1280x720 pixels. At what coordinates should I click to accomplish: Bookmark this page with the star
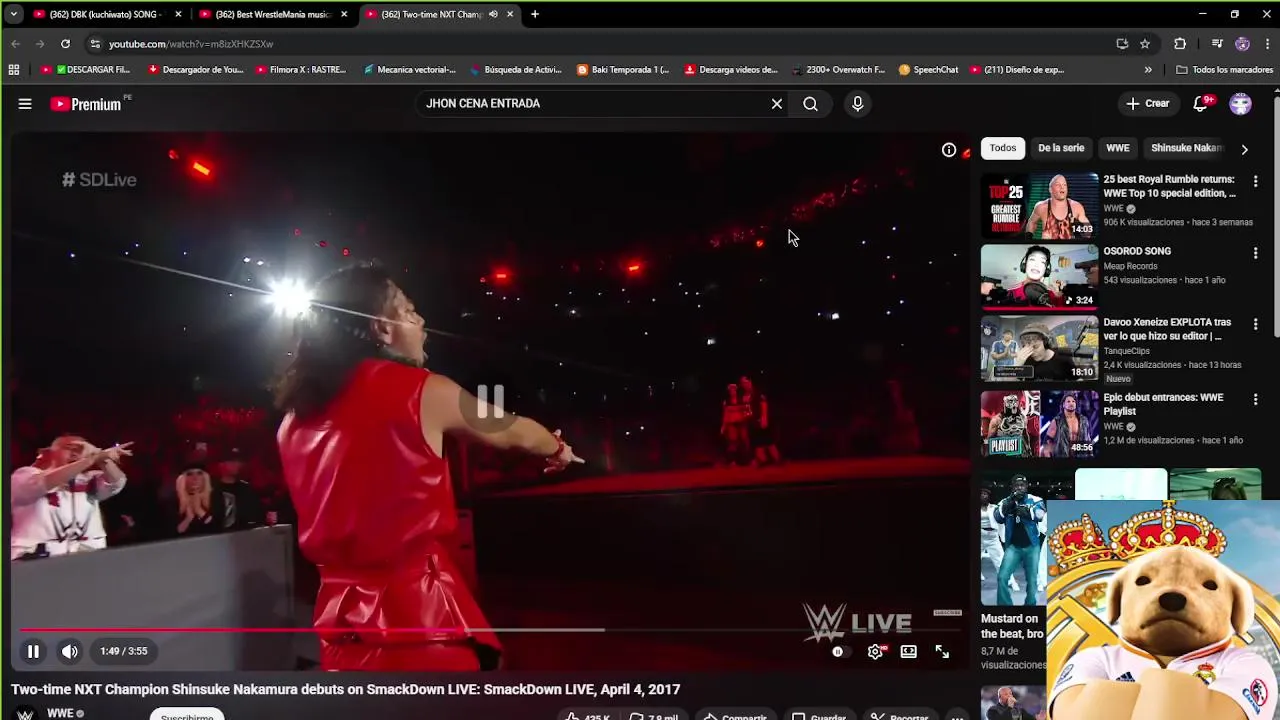(1145, 44)
